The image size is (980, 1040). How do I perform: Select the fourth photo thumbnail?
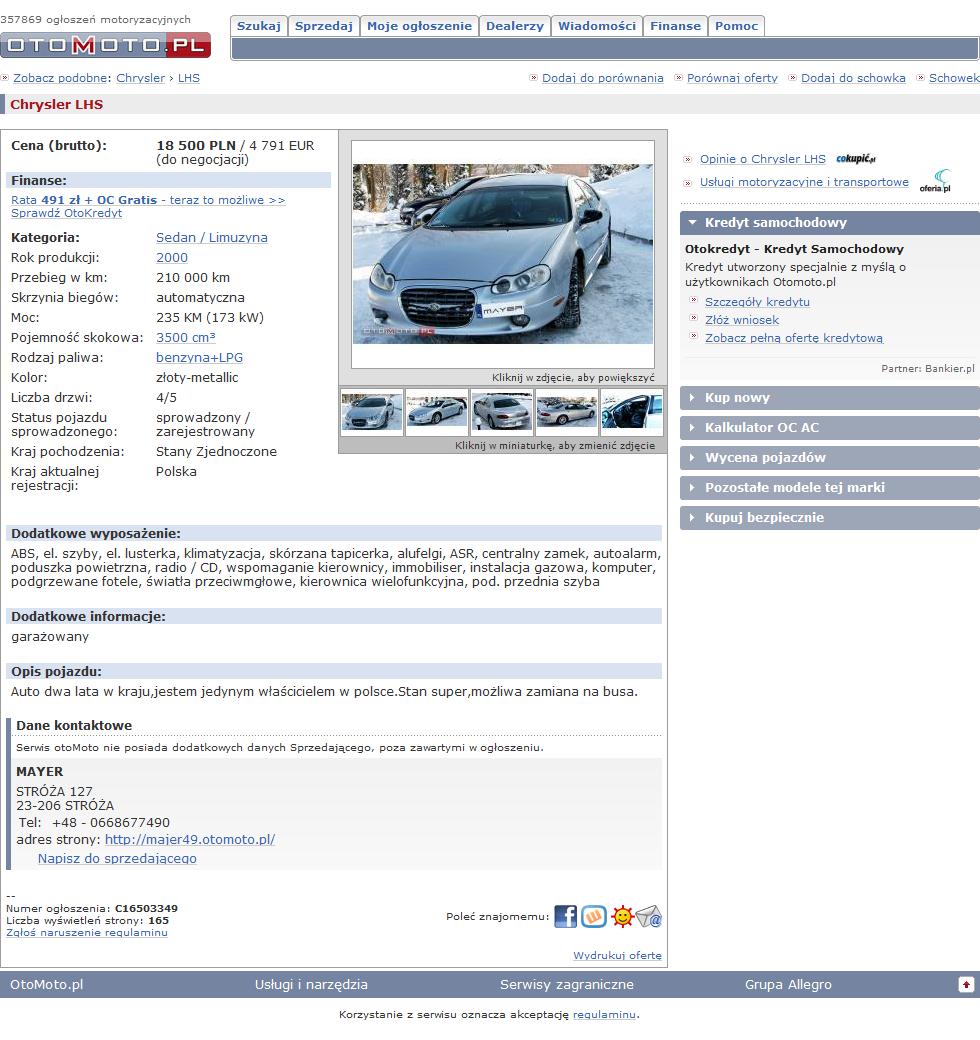(566, 412)
